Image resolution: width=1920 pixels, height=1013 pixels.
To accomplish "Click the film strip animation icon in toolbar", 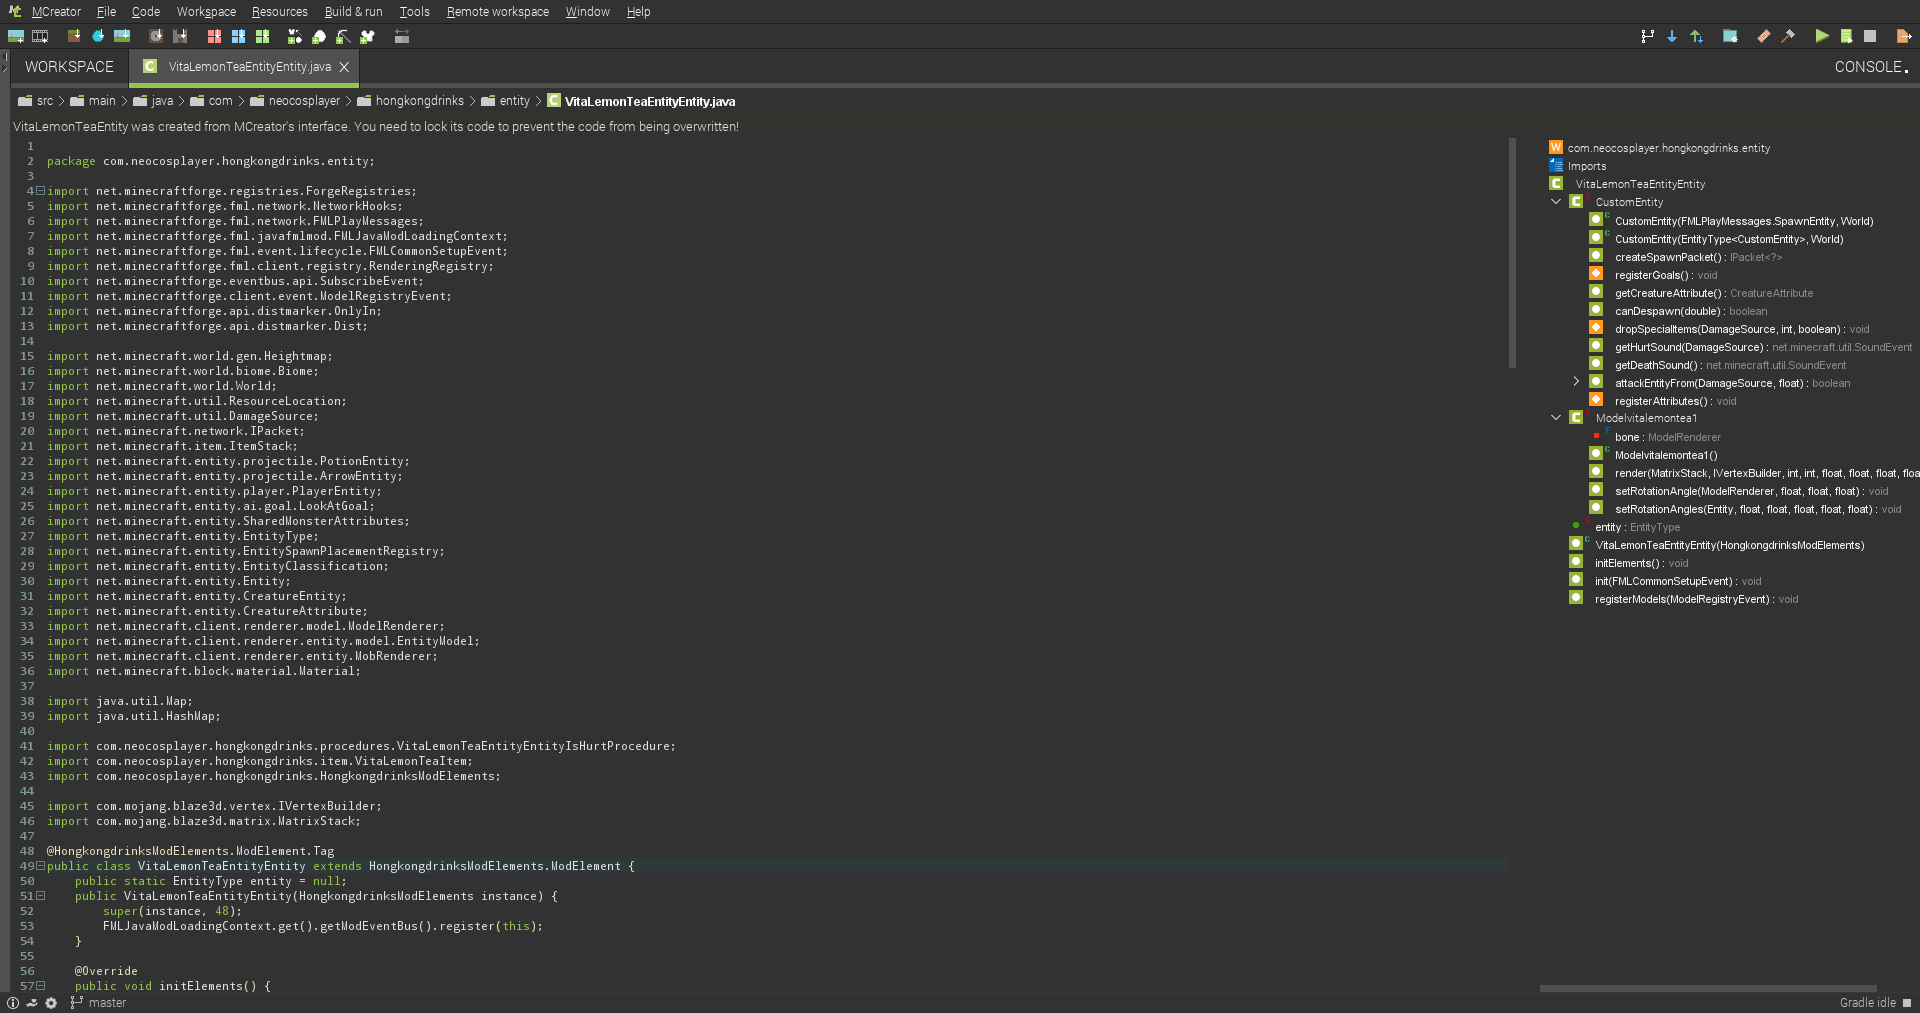I will [40, 36].
